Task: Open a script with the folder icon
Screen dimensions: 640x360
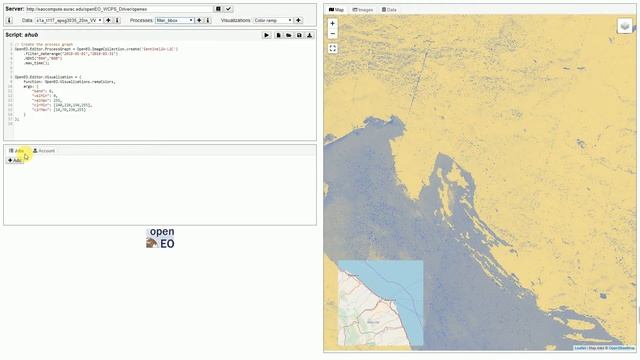Action: pos(289,36)
